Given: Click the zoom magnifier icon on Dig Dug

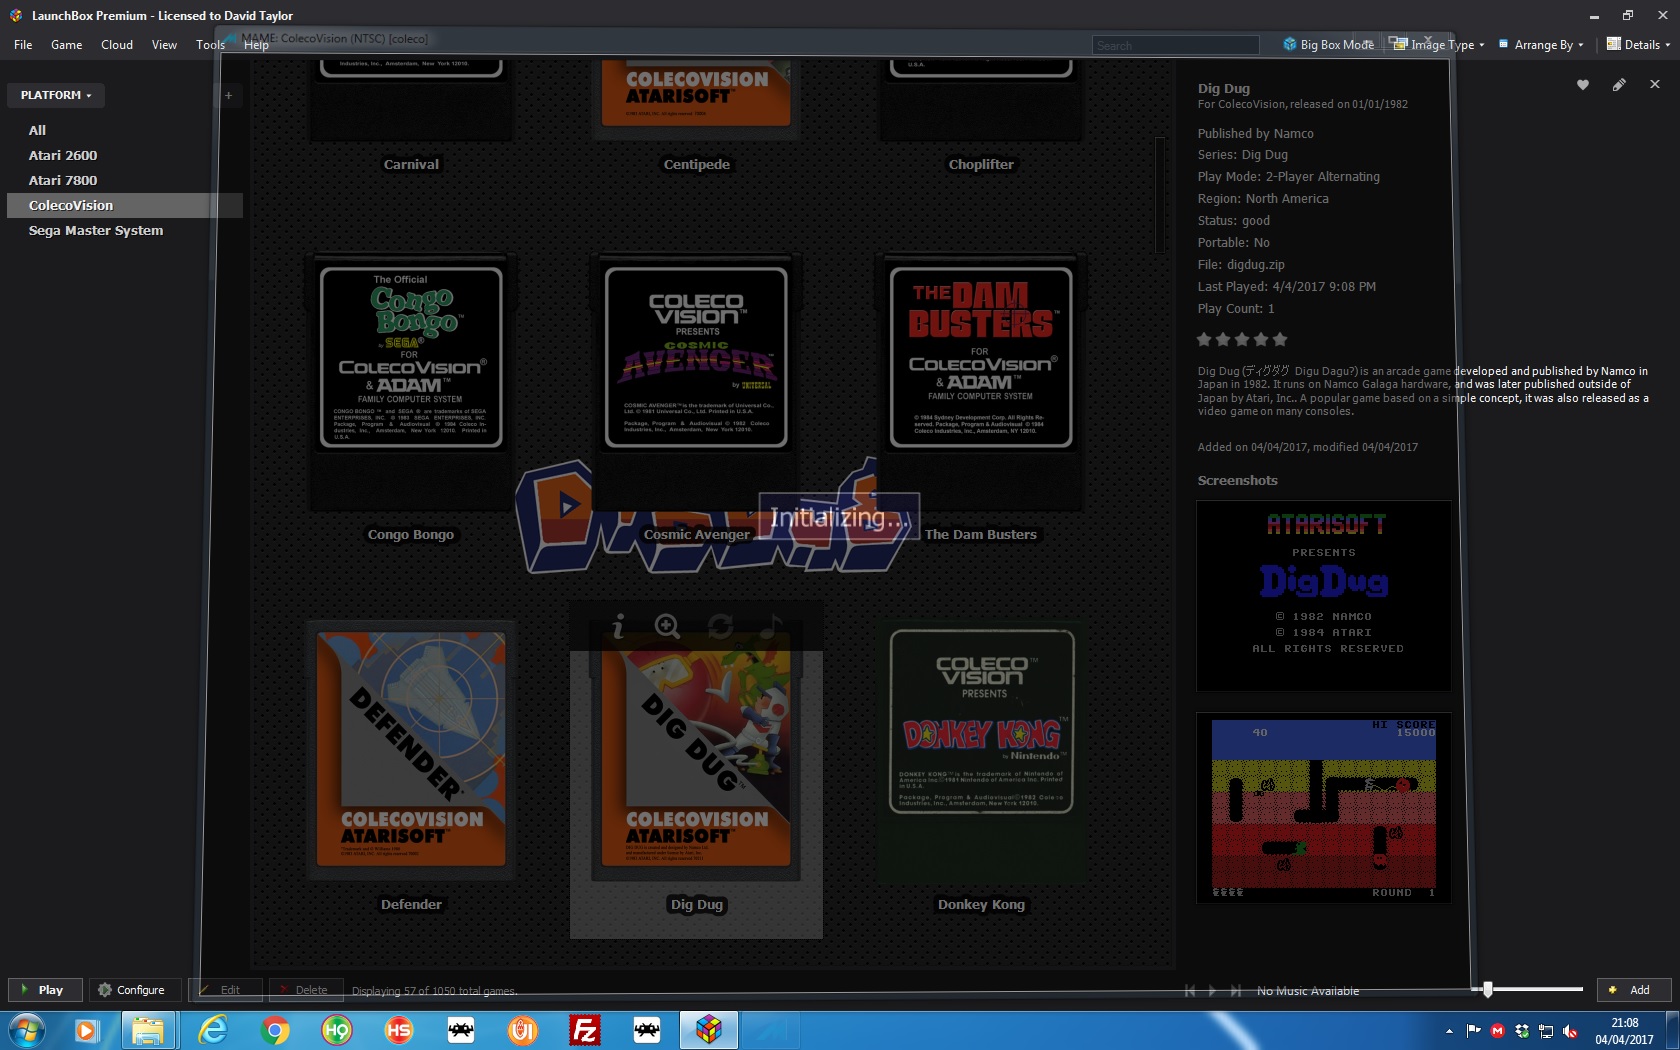Looking at the screenshot, I should (x=667, y=627).
